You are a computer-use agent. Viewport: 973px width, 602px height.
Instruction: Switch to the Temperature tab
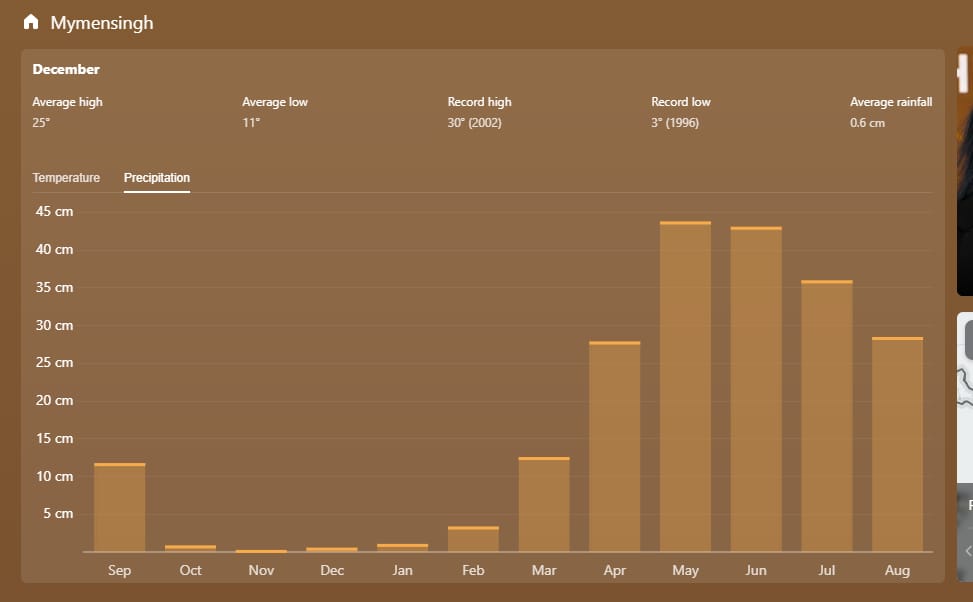point(66,178)
